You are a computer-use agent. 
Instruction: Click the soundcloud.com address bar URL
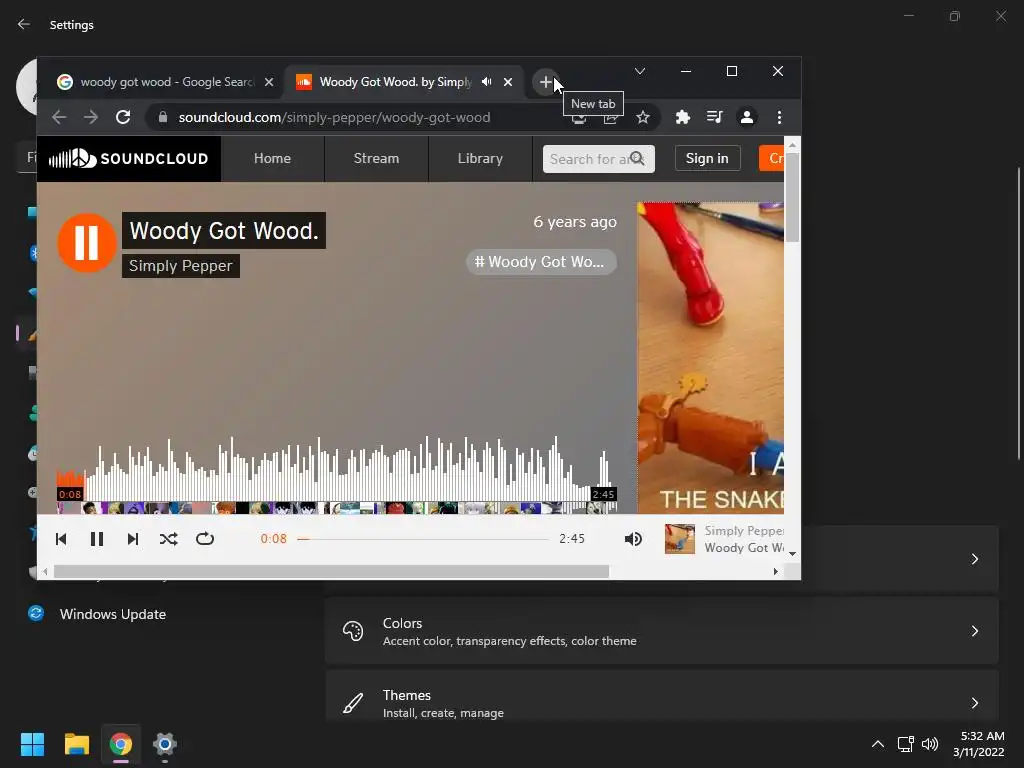point(334,118)
